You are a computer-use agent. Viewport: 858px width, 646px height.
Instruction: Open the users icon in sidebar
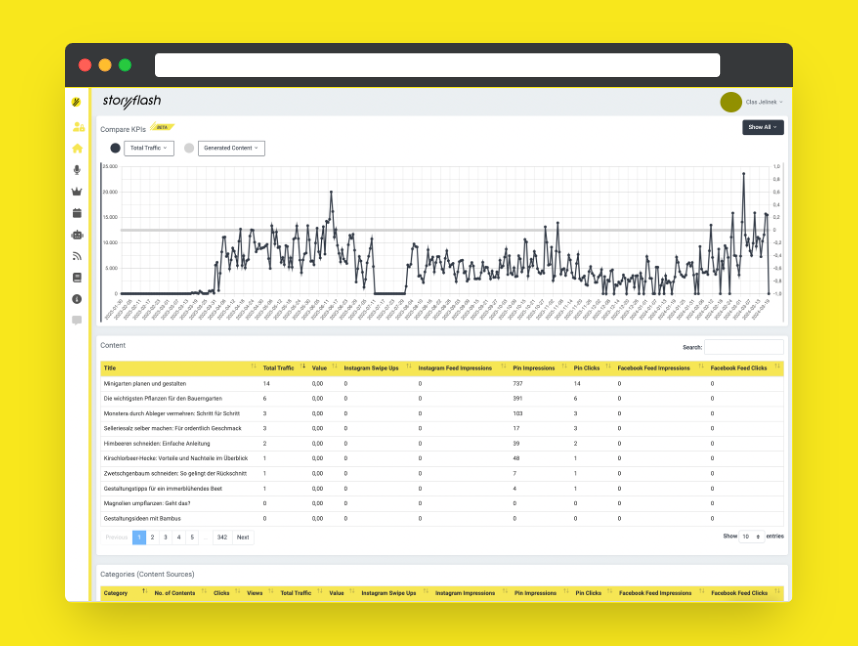78,127
